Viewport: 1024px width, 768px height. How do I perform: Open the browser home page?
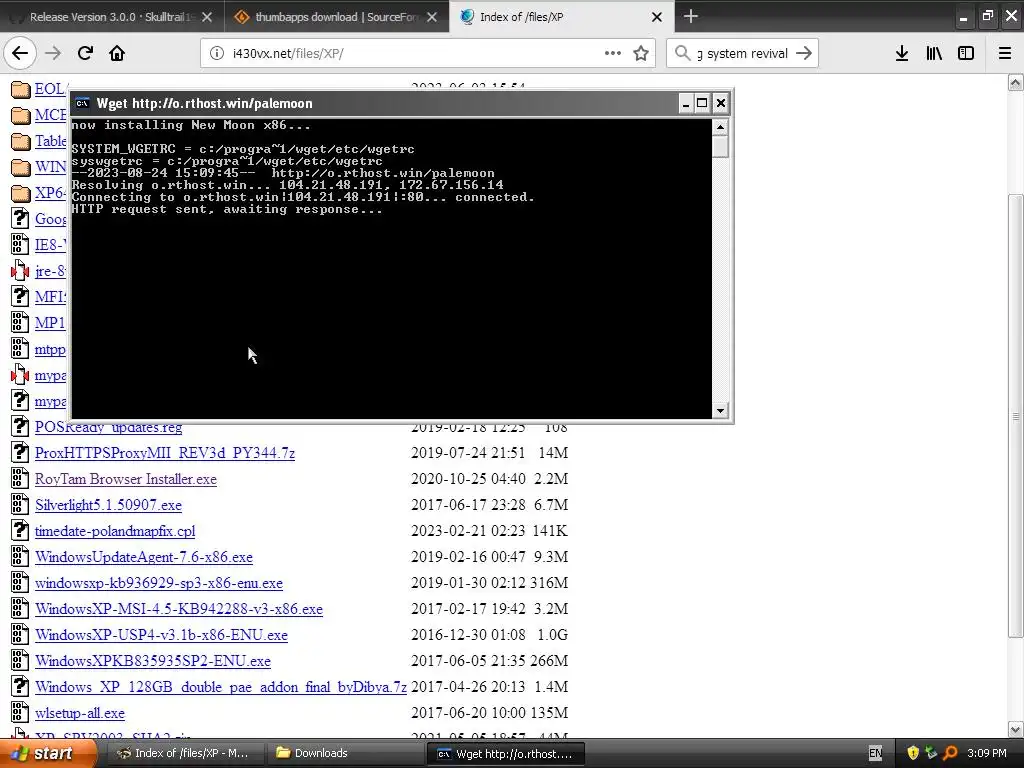(x=117, y=54)
